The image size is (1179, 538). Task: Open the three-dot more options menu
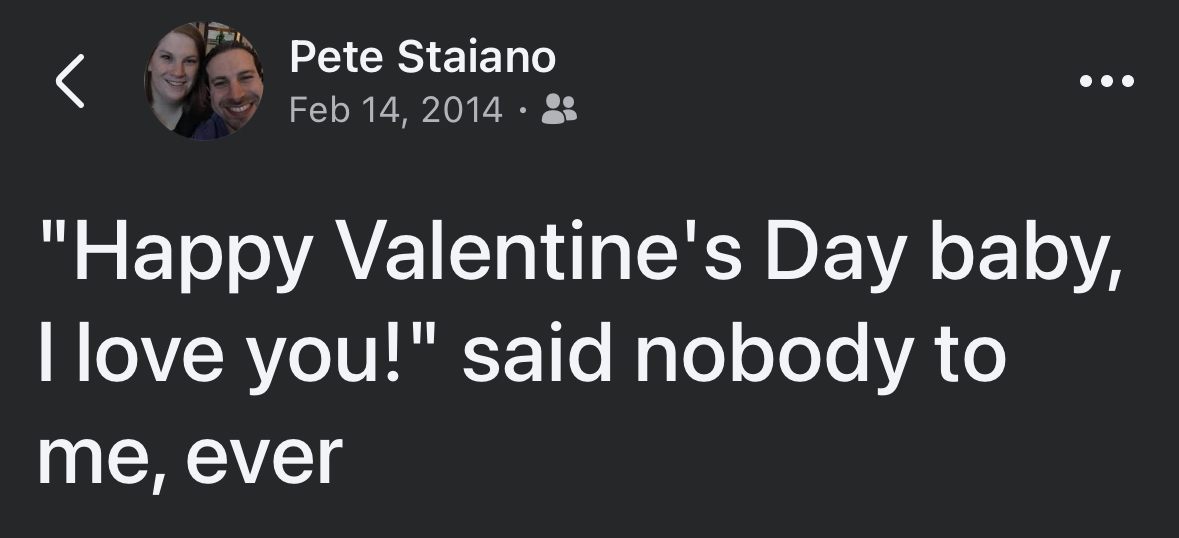click(x=1108, y=82)
